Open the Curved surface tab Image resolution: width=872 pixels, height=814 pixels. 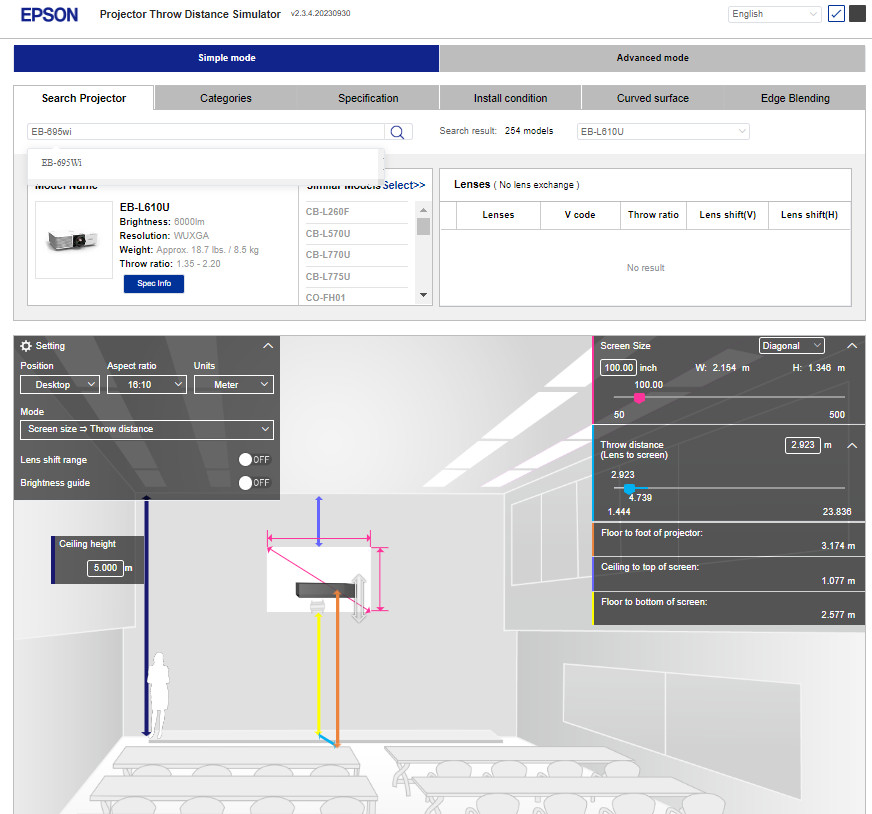click(x=652, y=98)
